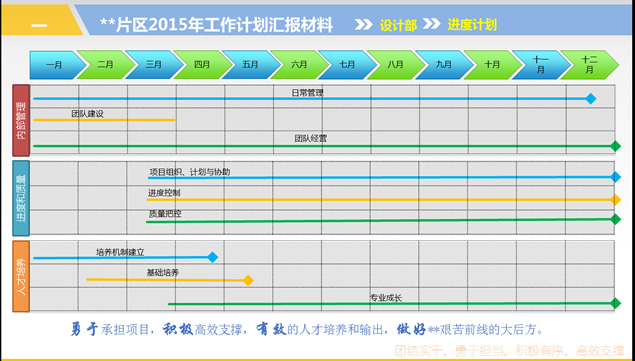Choose the 九月 month arrow

click(x=444, y=65)
